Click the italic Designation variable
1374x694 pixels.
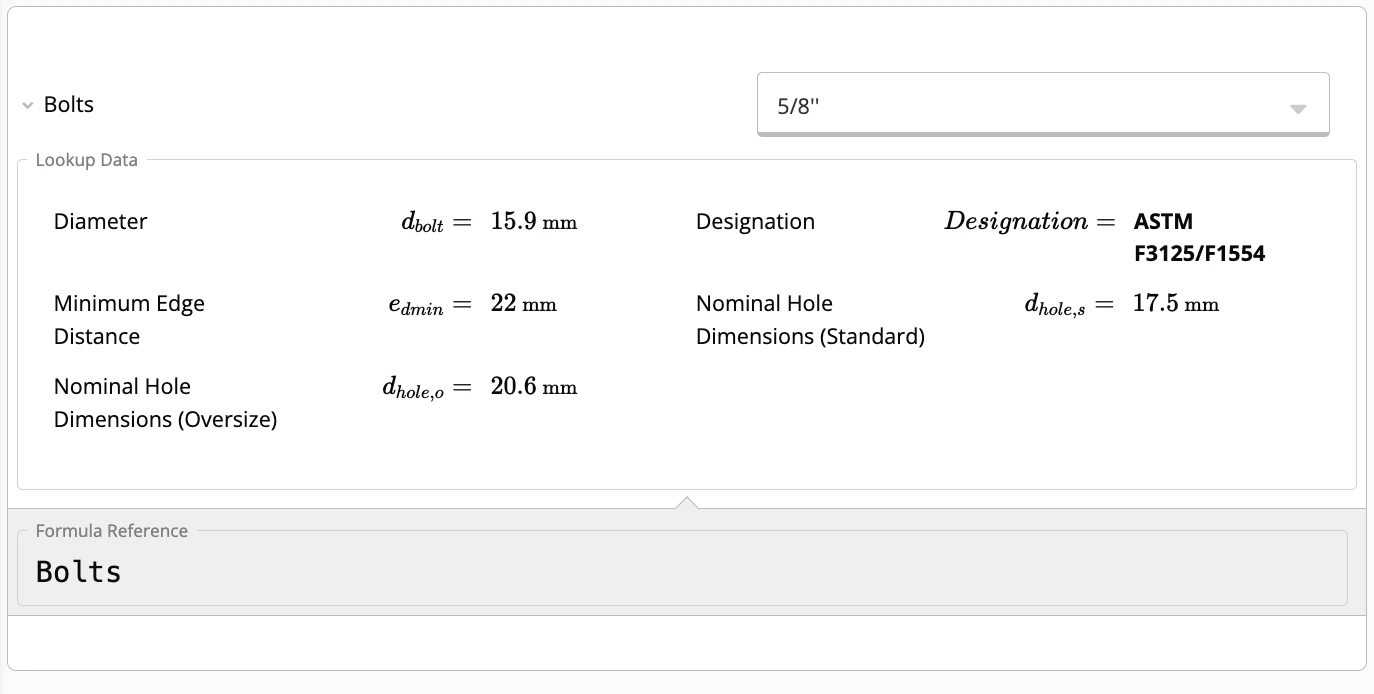click(1016, 222)
